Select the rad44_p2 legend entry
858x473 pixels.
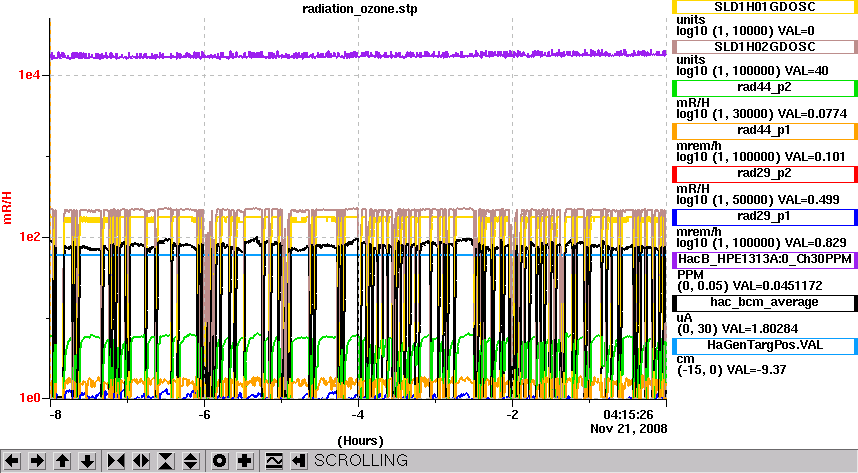tap(764, 88)
